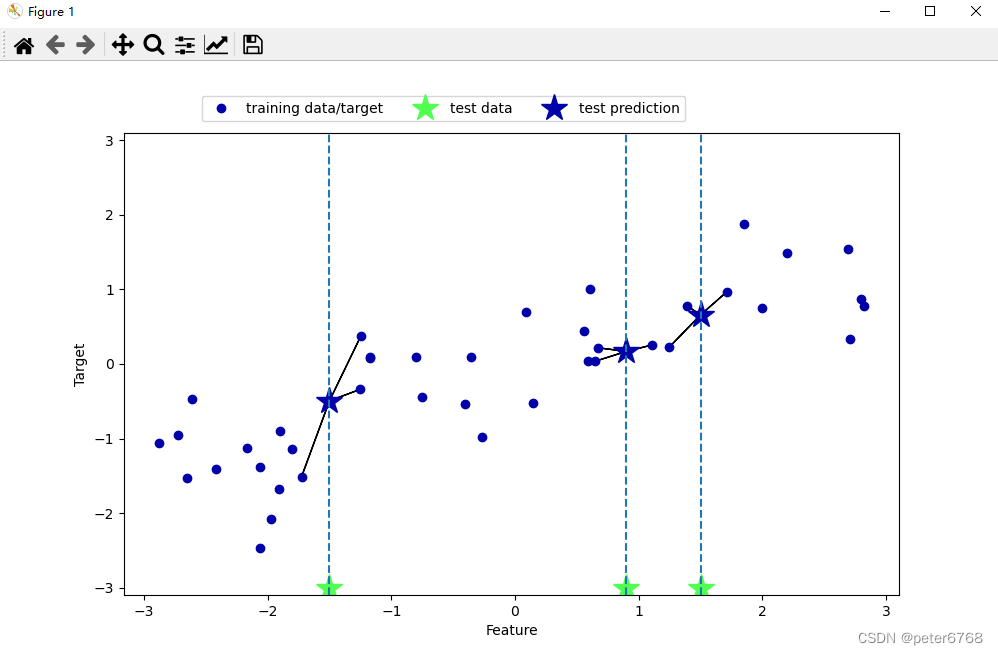This screenshot has height=655, width=998.
Task: Activate the Pan/move axes tool
Action: pos(122,45)
